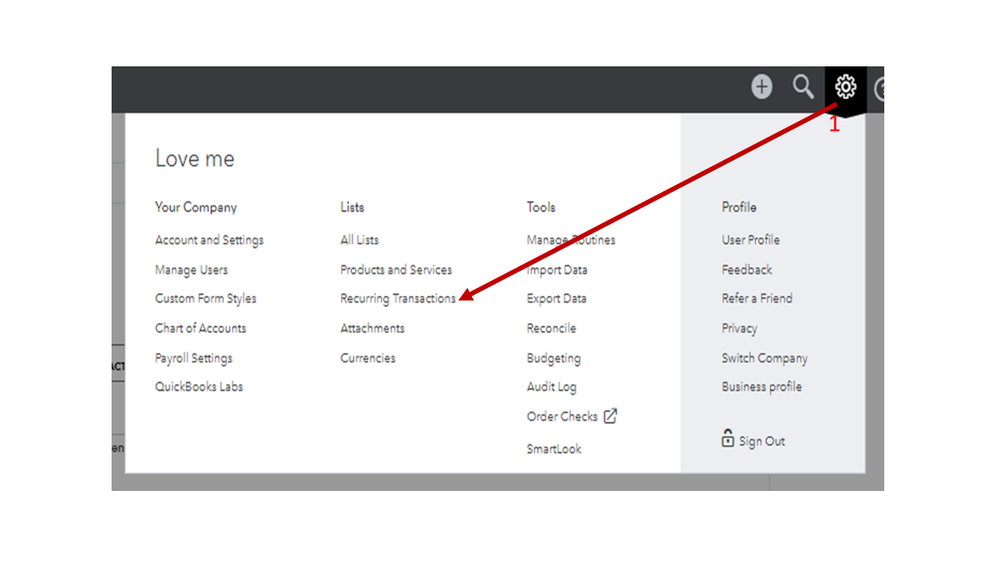Open User Profile link

coord(750,240)
